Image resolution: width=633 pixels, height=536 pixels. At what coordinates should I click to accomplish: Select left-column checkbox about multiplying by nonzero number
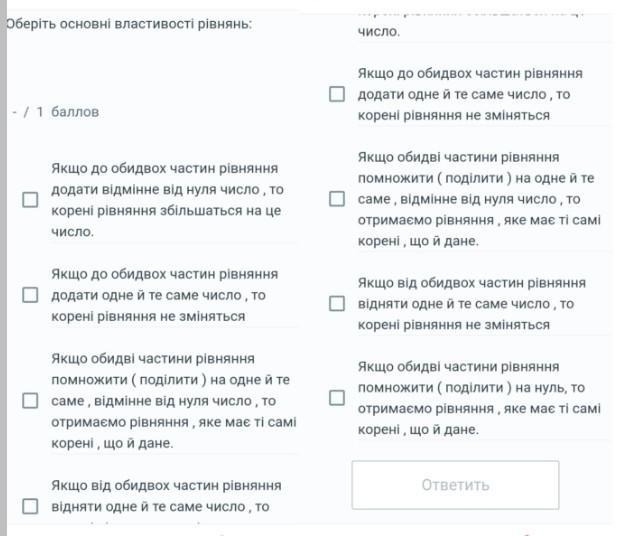[x=31, y=401]
